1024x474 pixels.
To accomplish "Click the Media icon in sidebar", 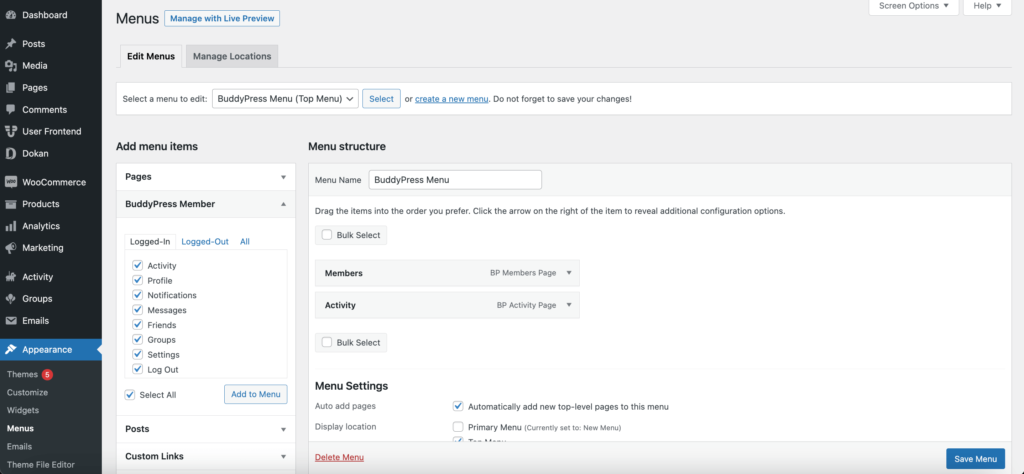I will [11, 66].
